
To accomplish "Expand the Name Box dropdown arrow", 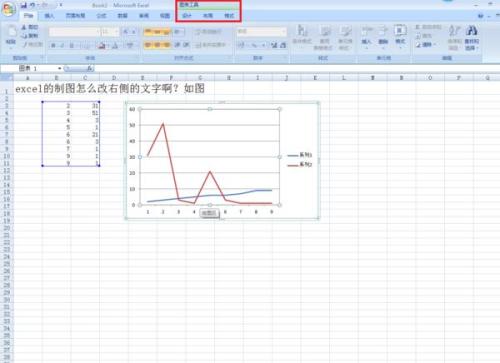I will click(x=60, y=68).
